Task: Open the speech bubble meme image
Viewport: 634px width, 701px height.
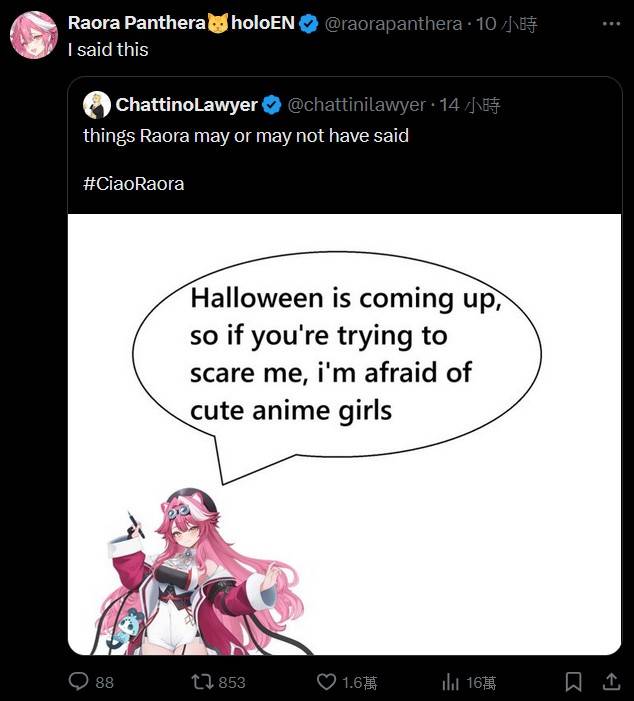Action: [x=344, y=434]
